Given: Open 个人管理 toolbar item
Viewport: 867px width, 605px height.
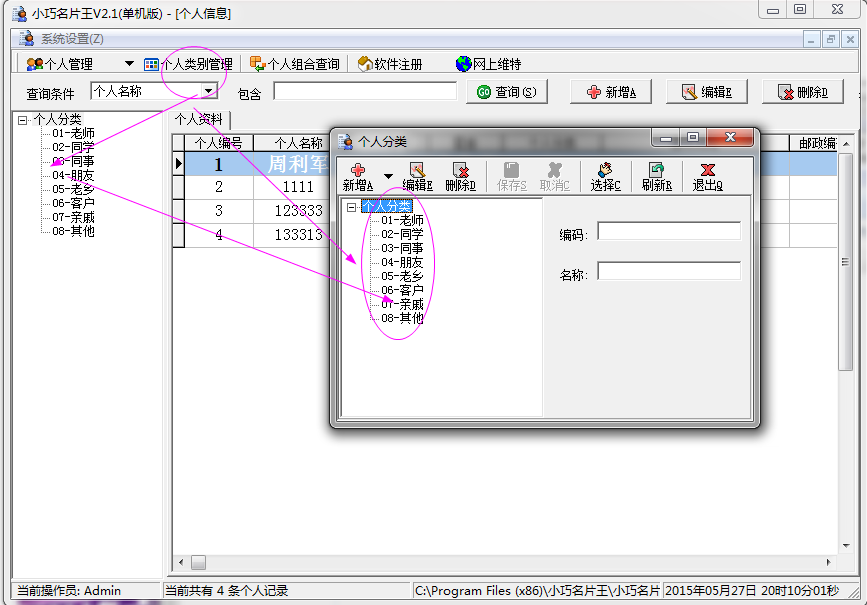Looking at the screenshot, I should (60, 64).
